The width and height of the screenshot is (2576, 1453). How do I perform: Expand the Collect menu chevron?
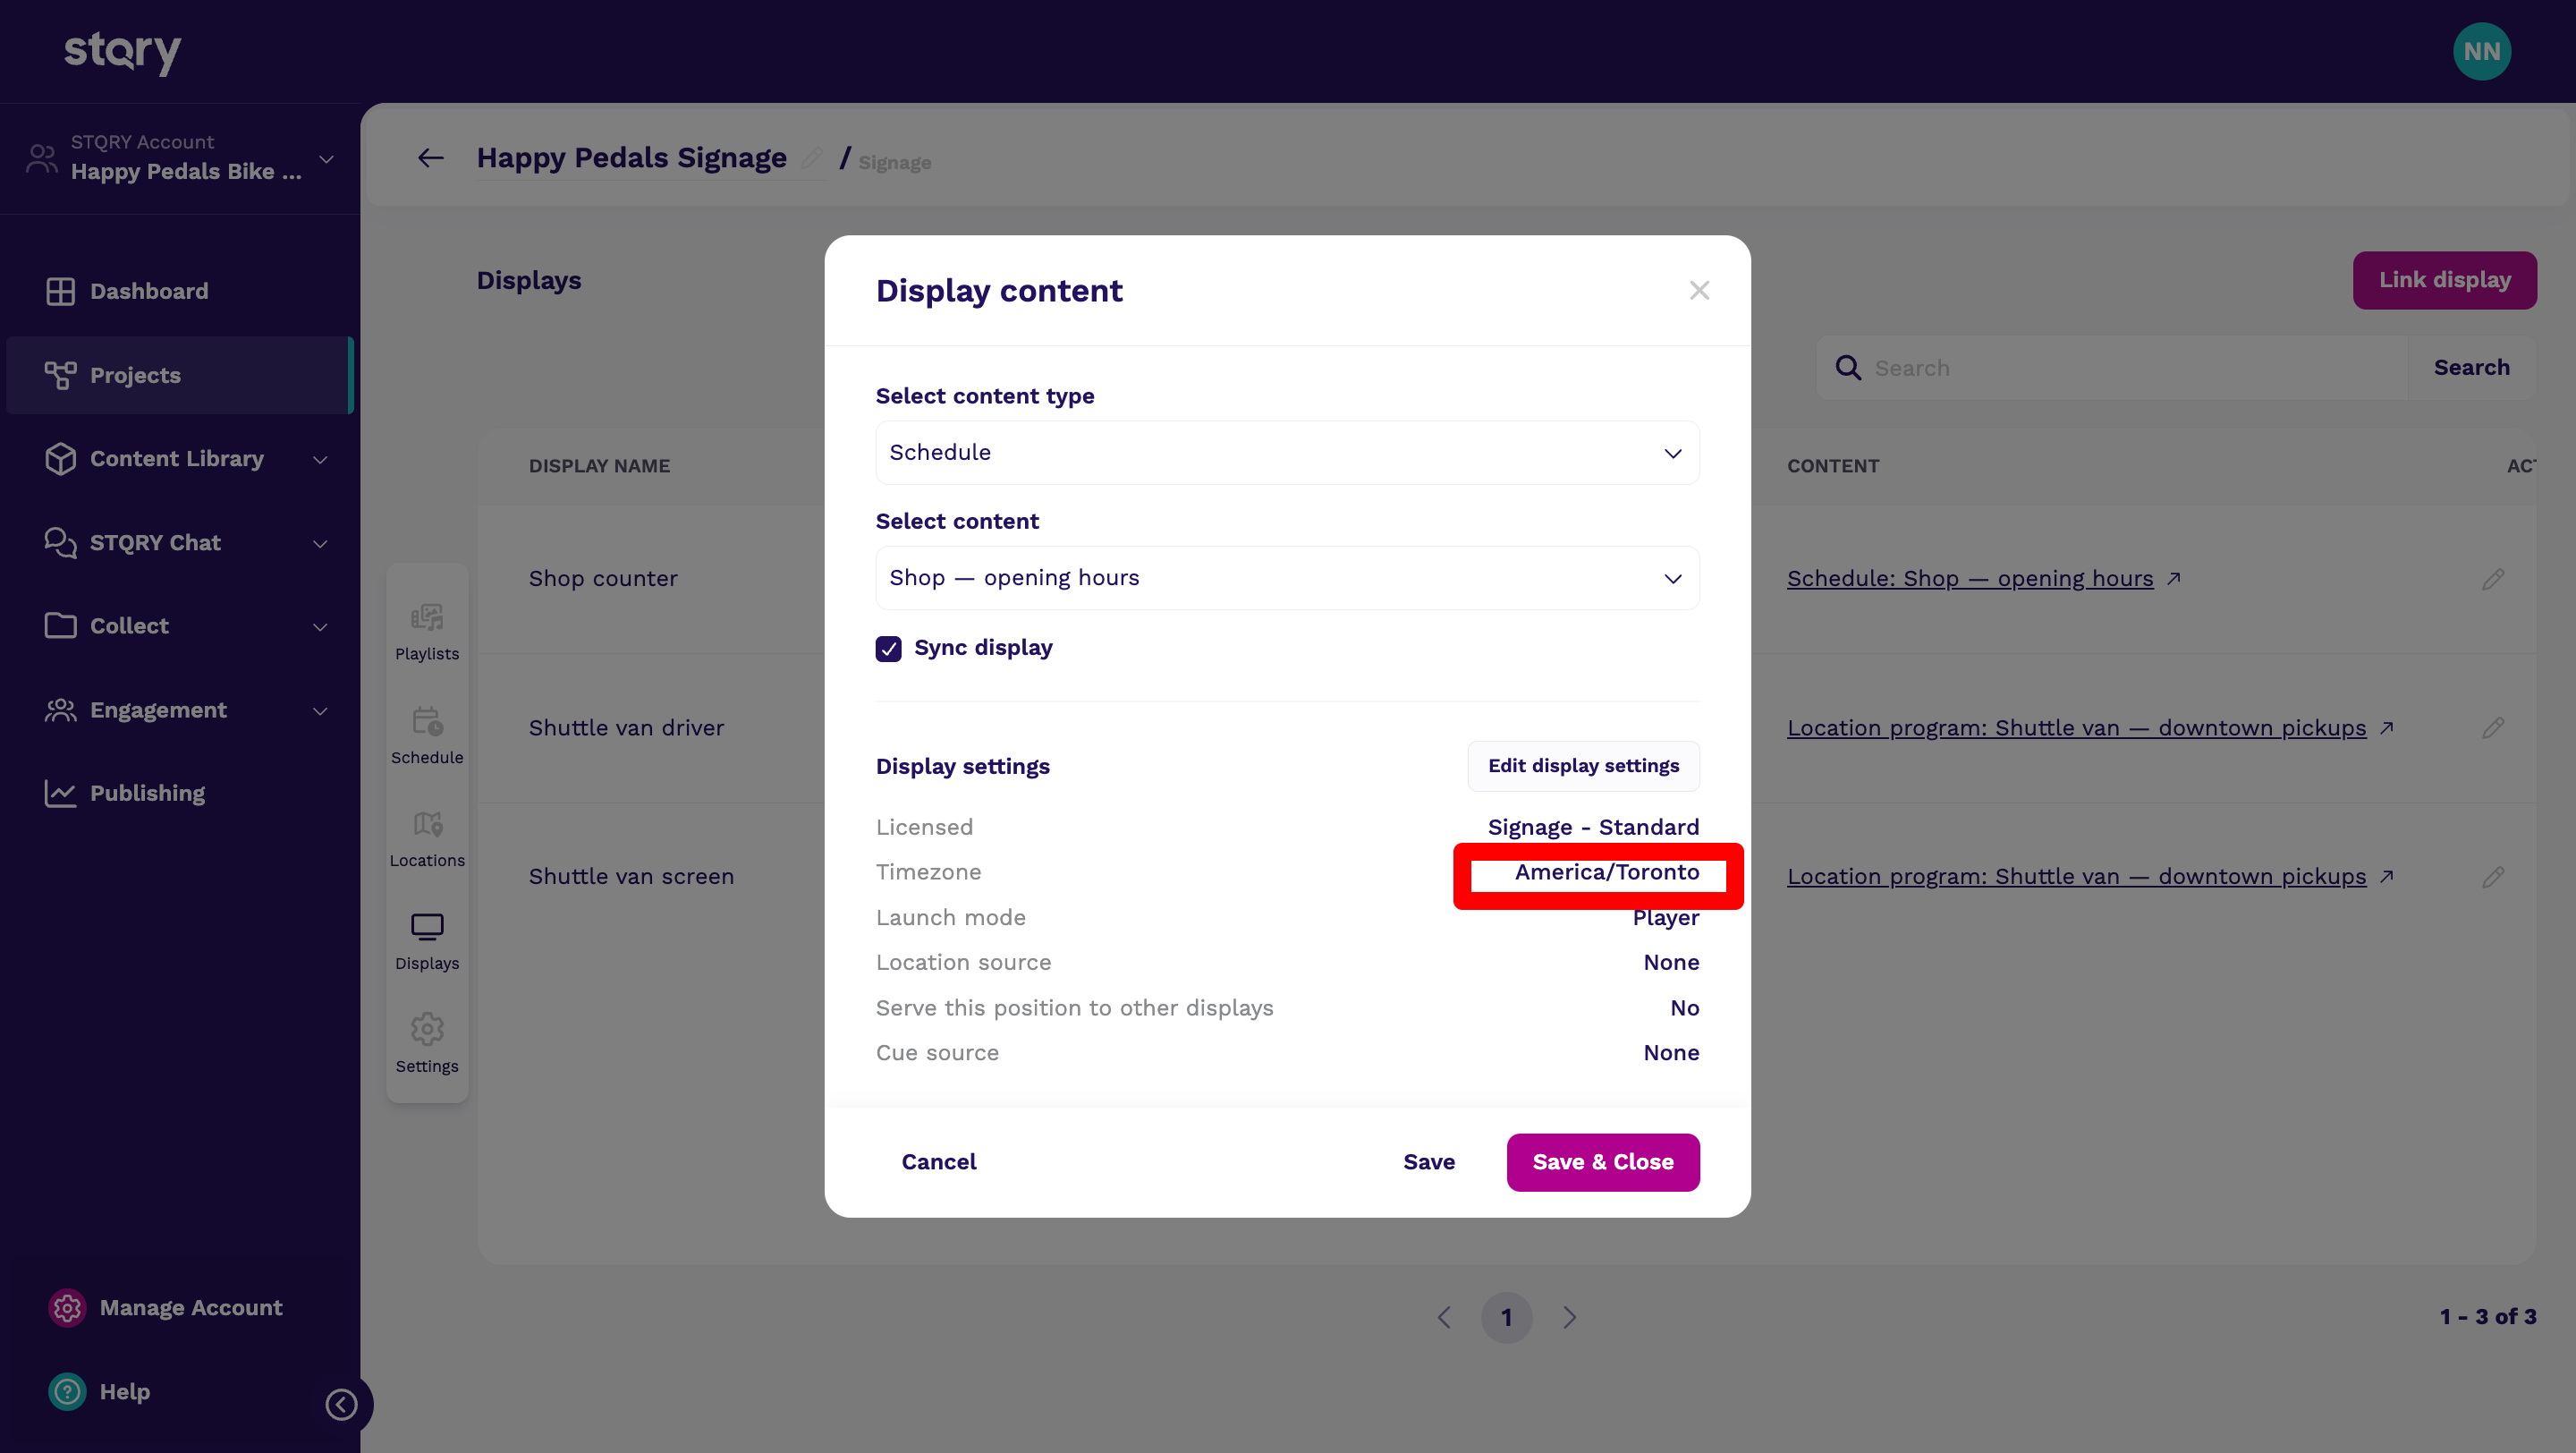coord(320,627)
